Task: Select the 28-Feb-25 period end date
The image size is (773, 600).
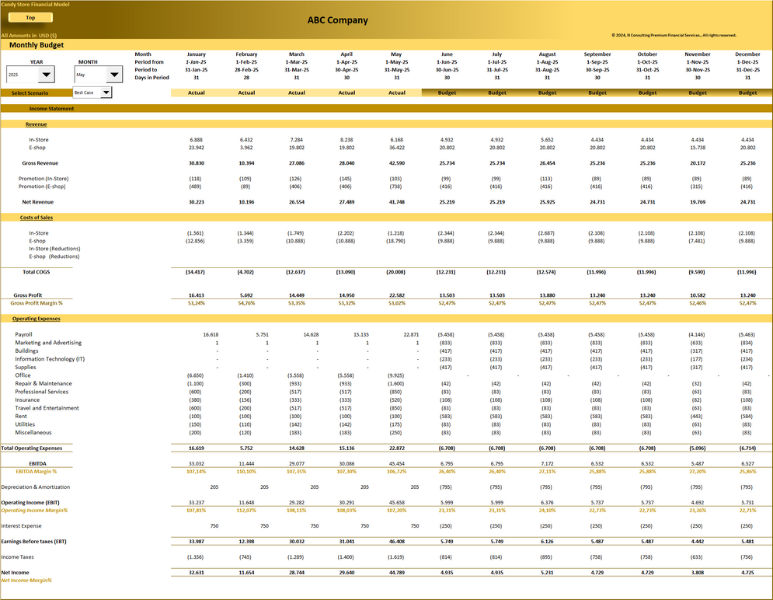Action: point(246,70)
